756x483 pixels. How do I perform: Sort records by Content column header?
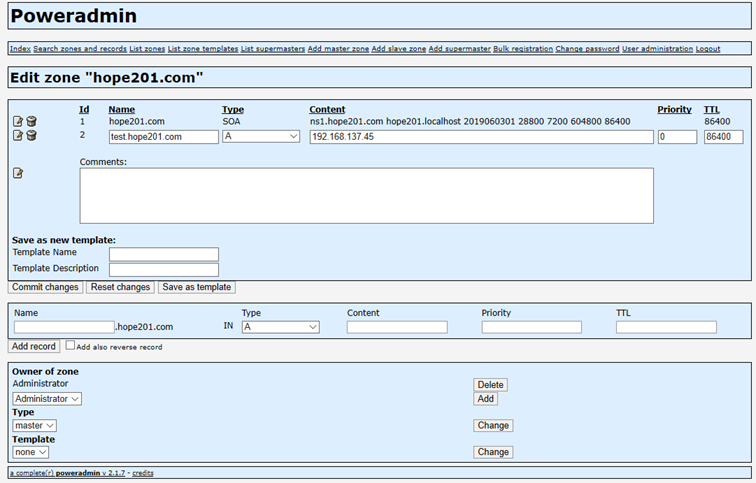click(327, 109)
